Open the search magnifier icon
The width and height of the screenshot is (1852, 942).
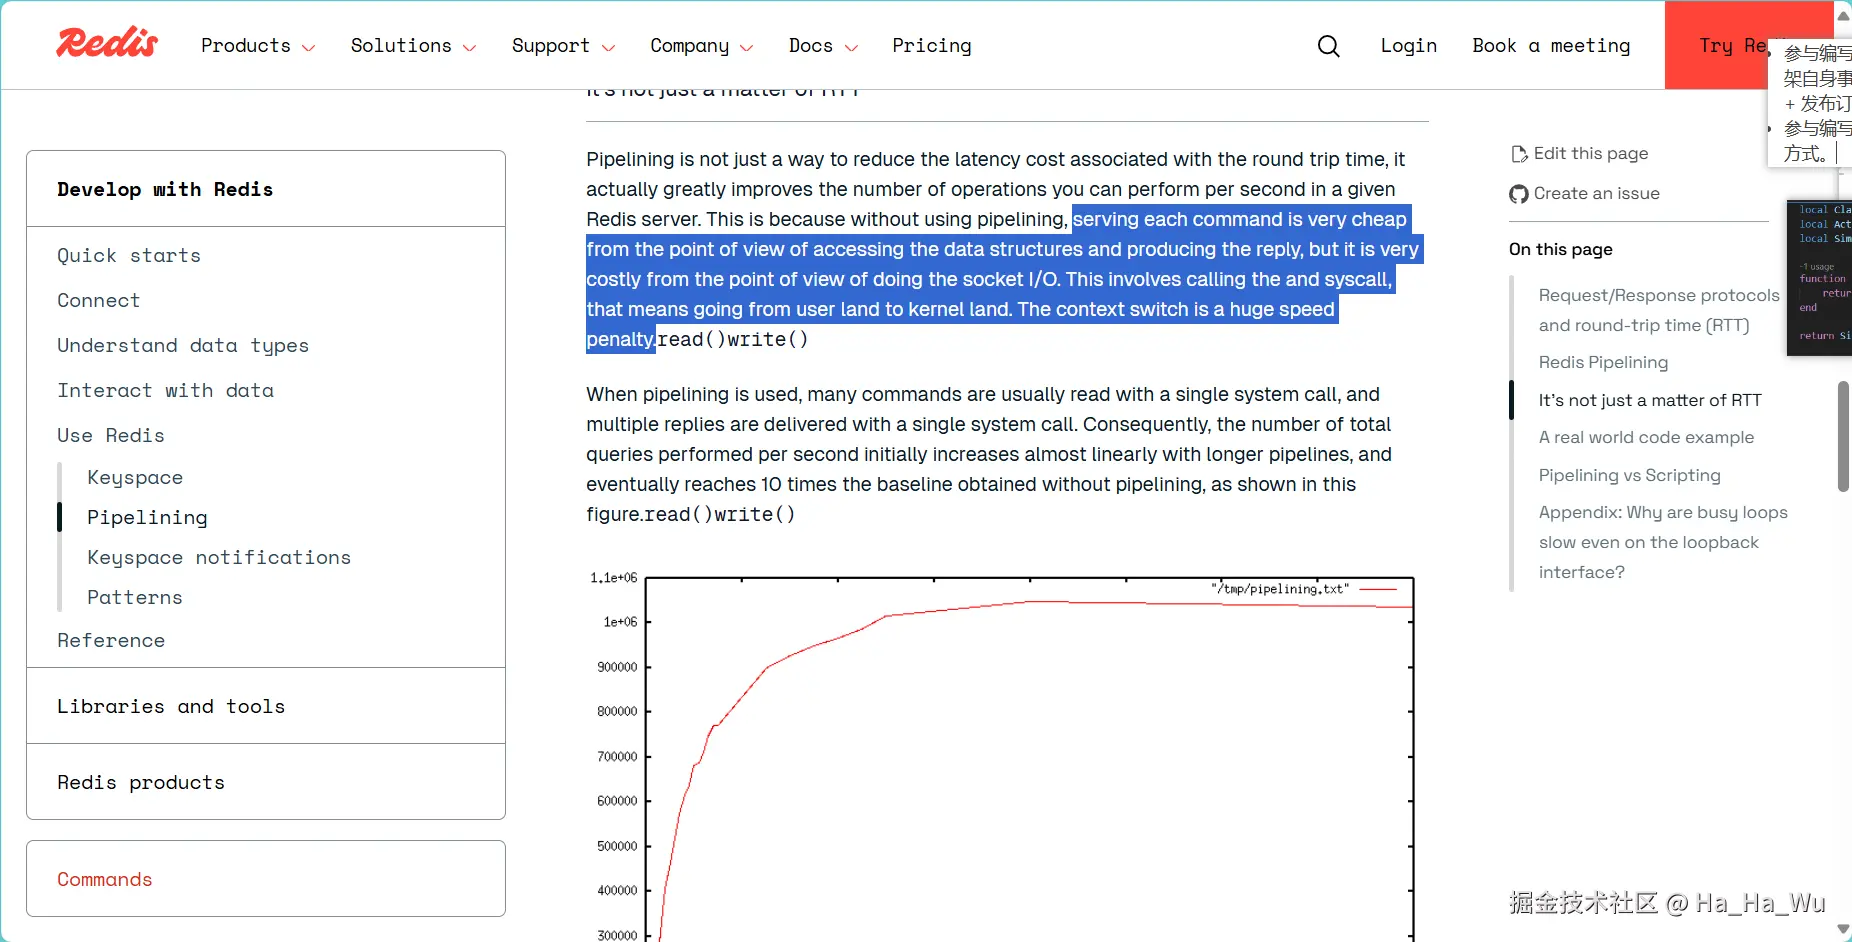pos(1328,46)
